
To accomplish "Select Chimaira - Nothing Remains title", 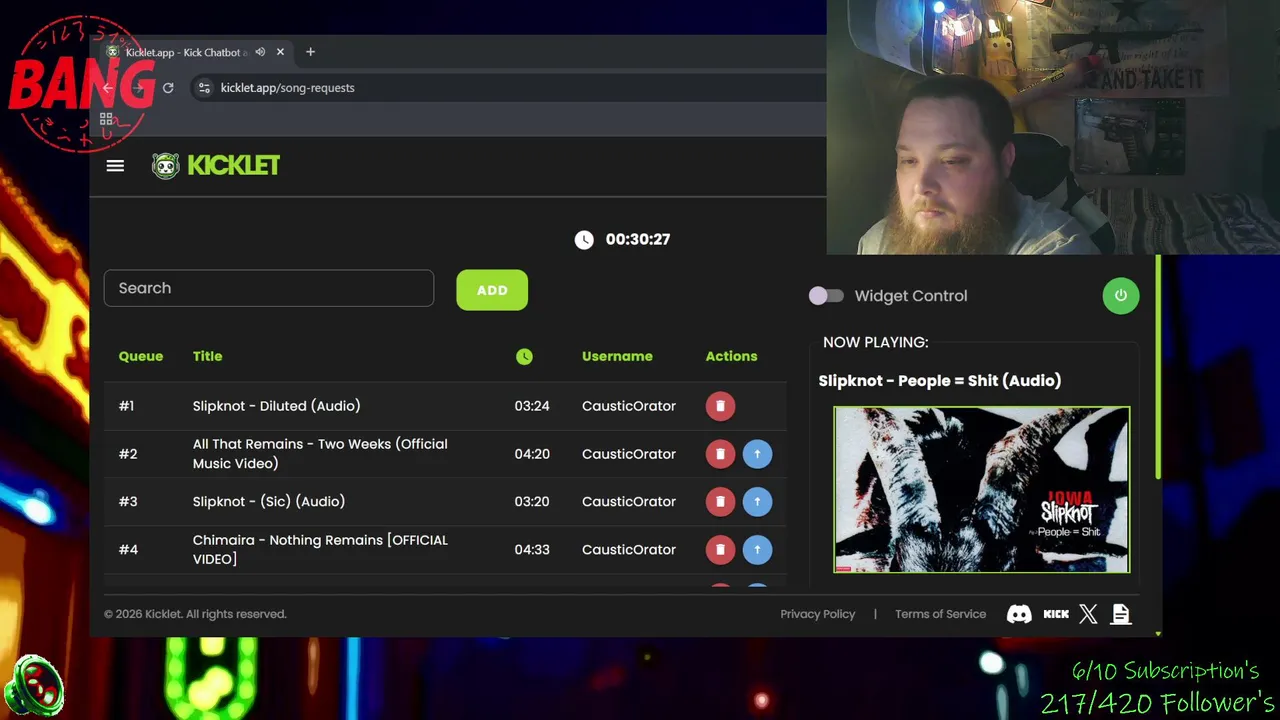I will (320, 550).
